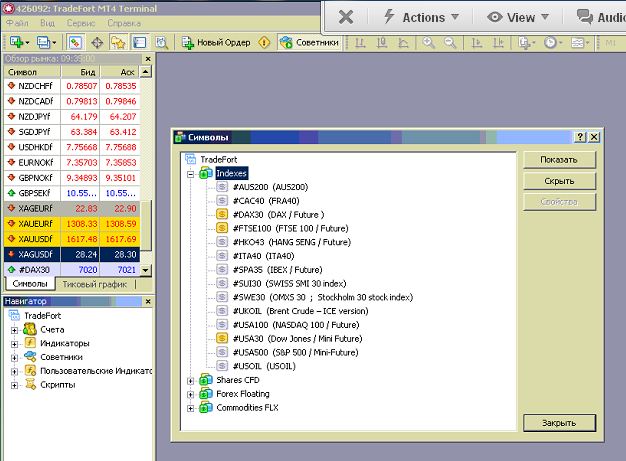The width and height of the screenshot is (626, 461).
Task: Click the Счета accounts icon in Navigator
Action: (30, 329)
